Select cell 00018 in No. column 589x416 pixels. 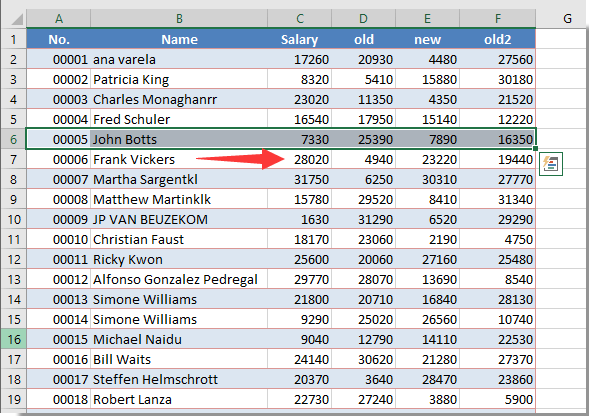click(59, 399)
